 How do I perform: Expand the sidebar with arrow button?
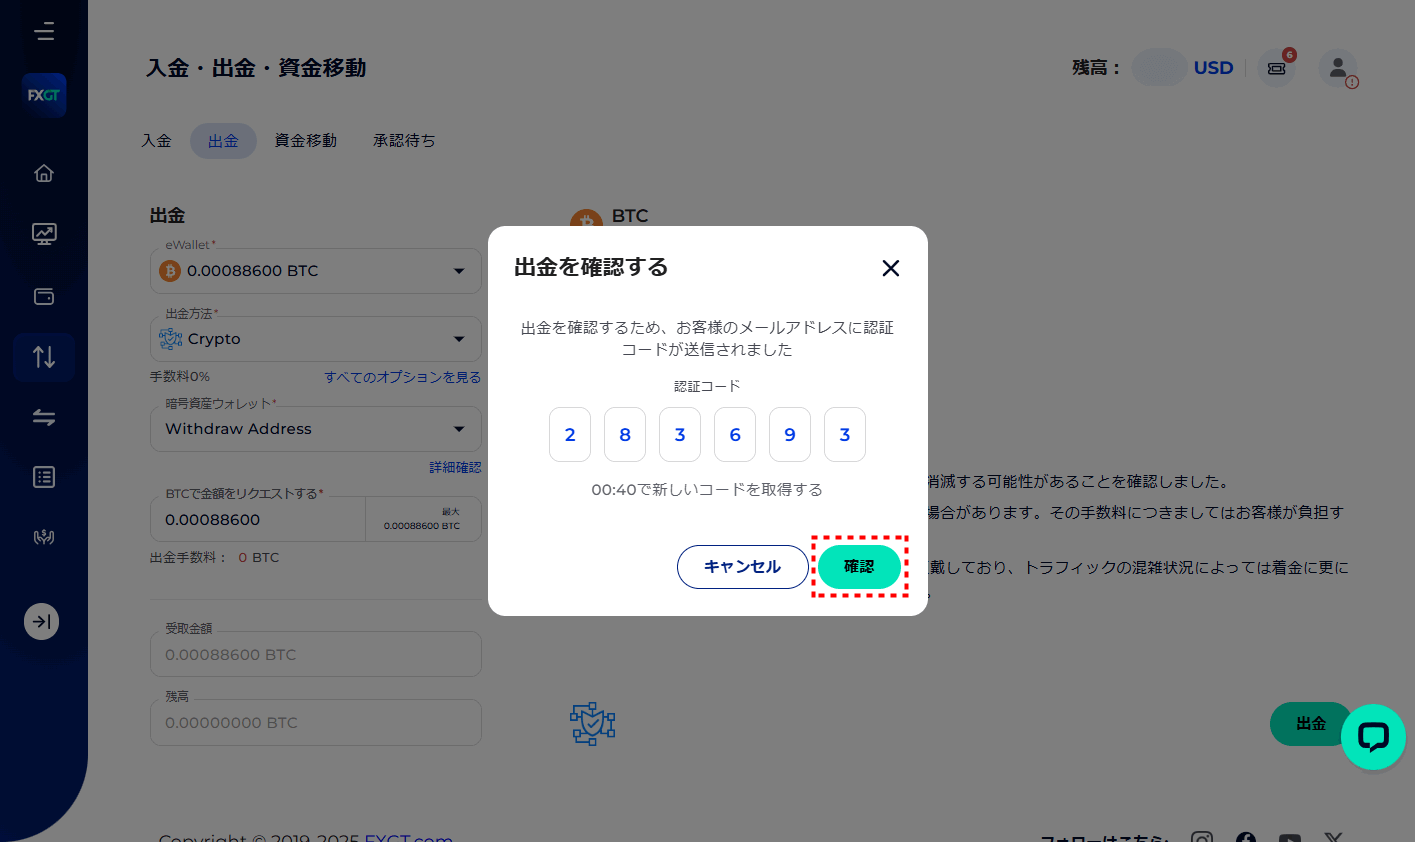pos(42,622)
